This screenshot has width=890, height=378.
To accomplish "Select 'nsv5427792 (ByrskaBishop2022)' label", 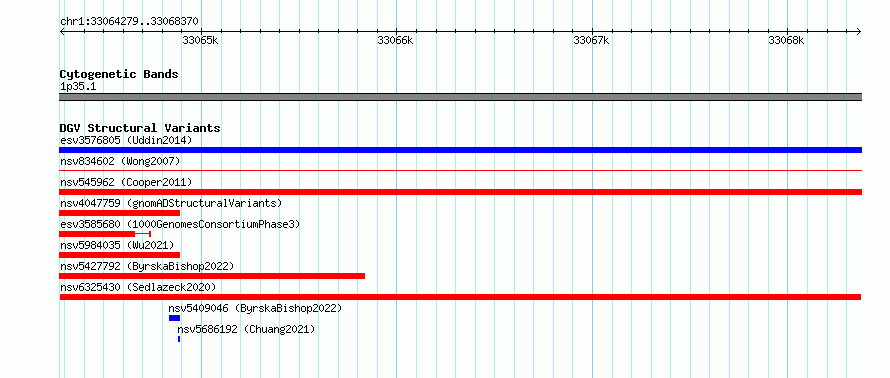I will pyautogui.click(x=147, y=266).
